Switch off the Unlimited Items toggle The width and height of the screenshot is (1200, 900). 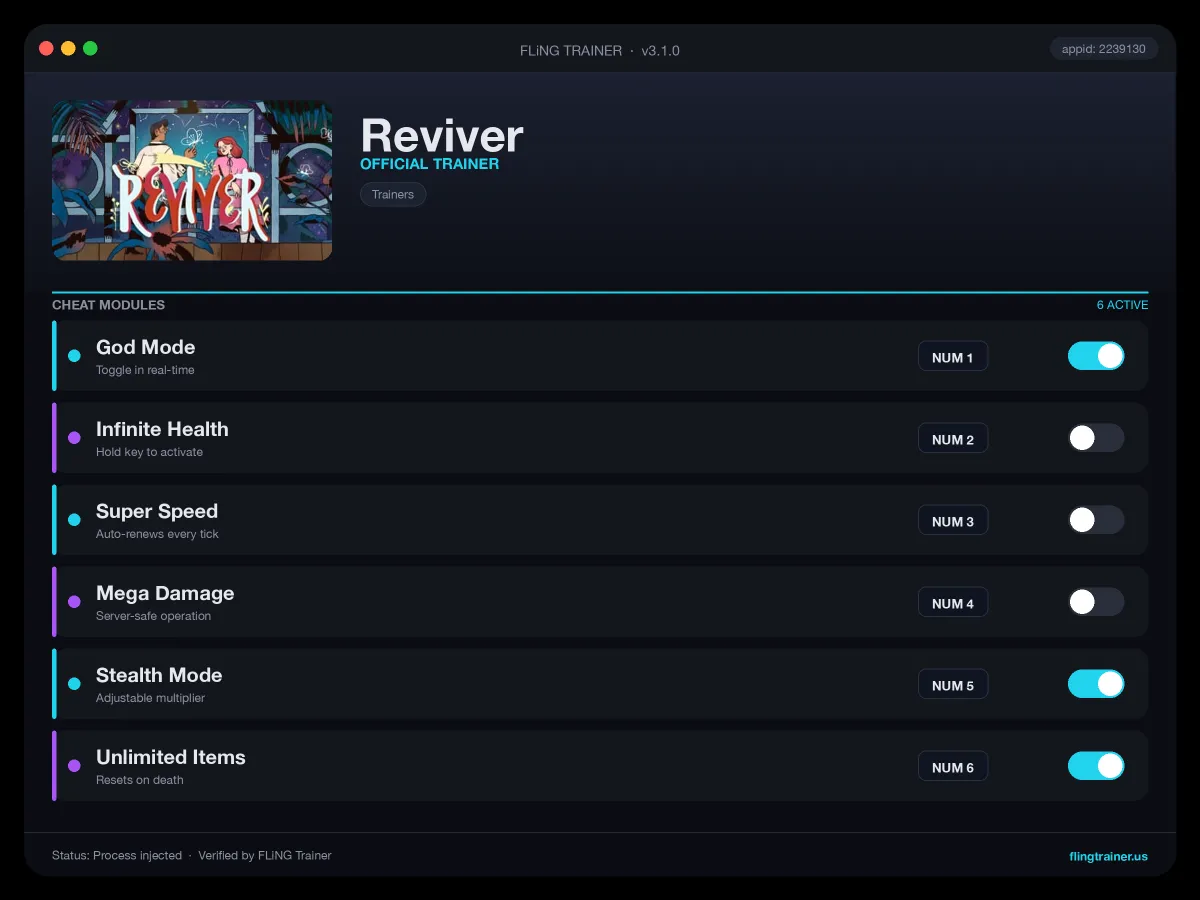coord(1096,766)
